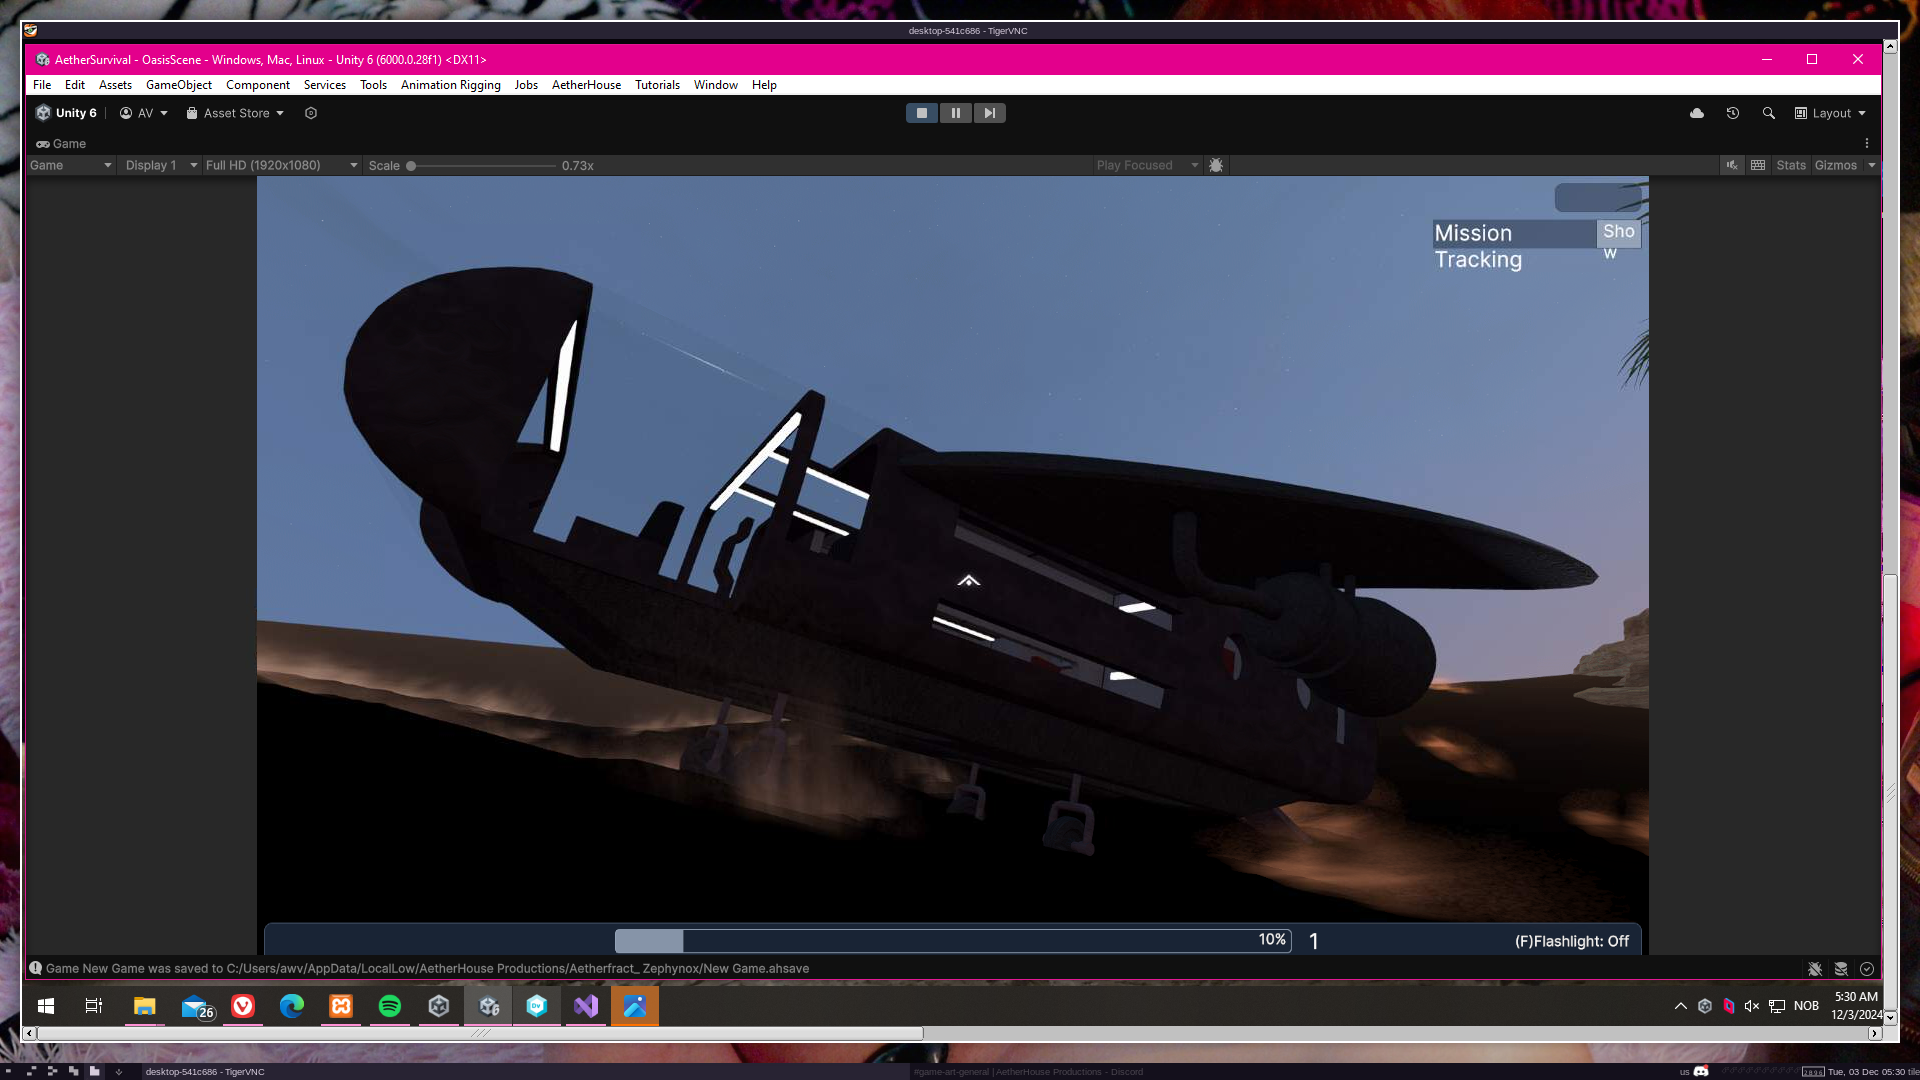
Task: Open Spotify from Windows taskbar
Action: point(390,1006)
